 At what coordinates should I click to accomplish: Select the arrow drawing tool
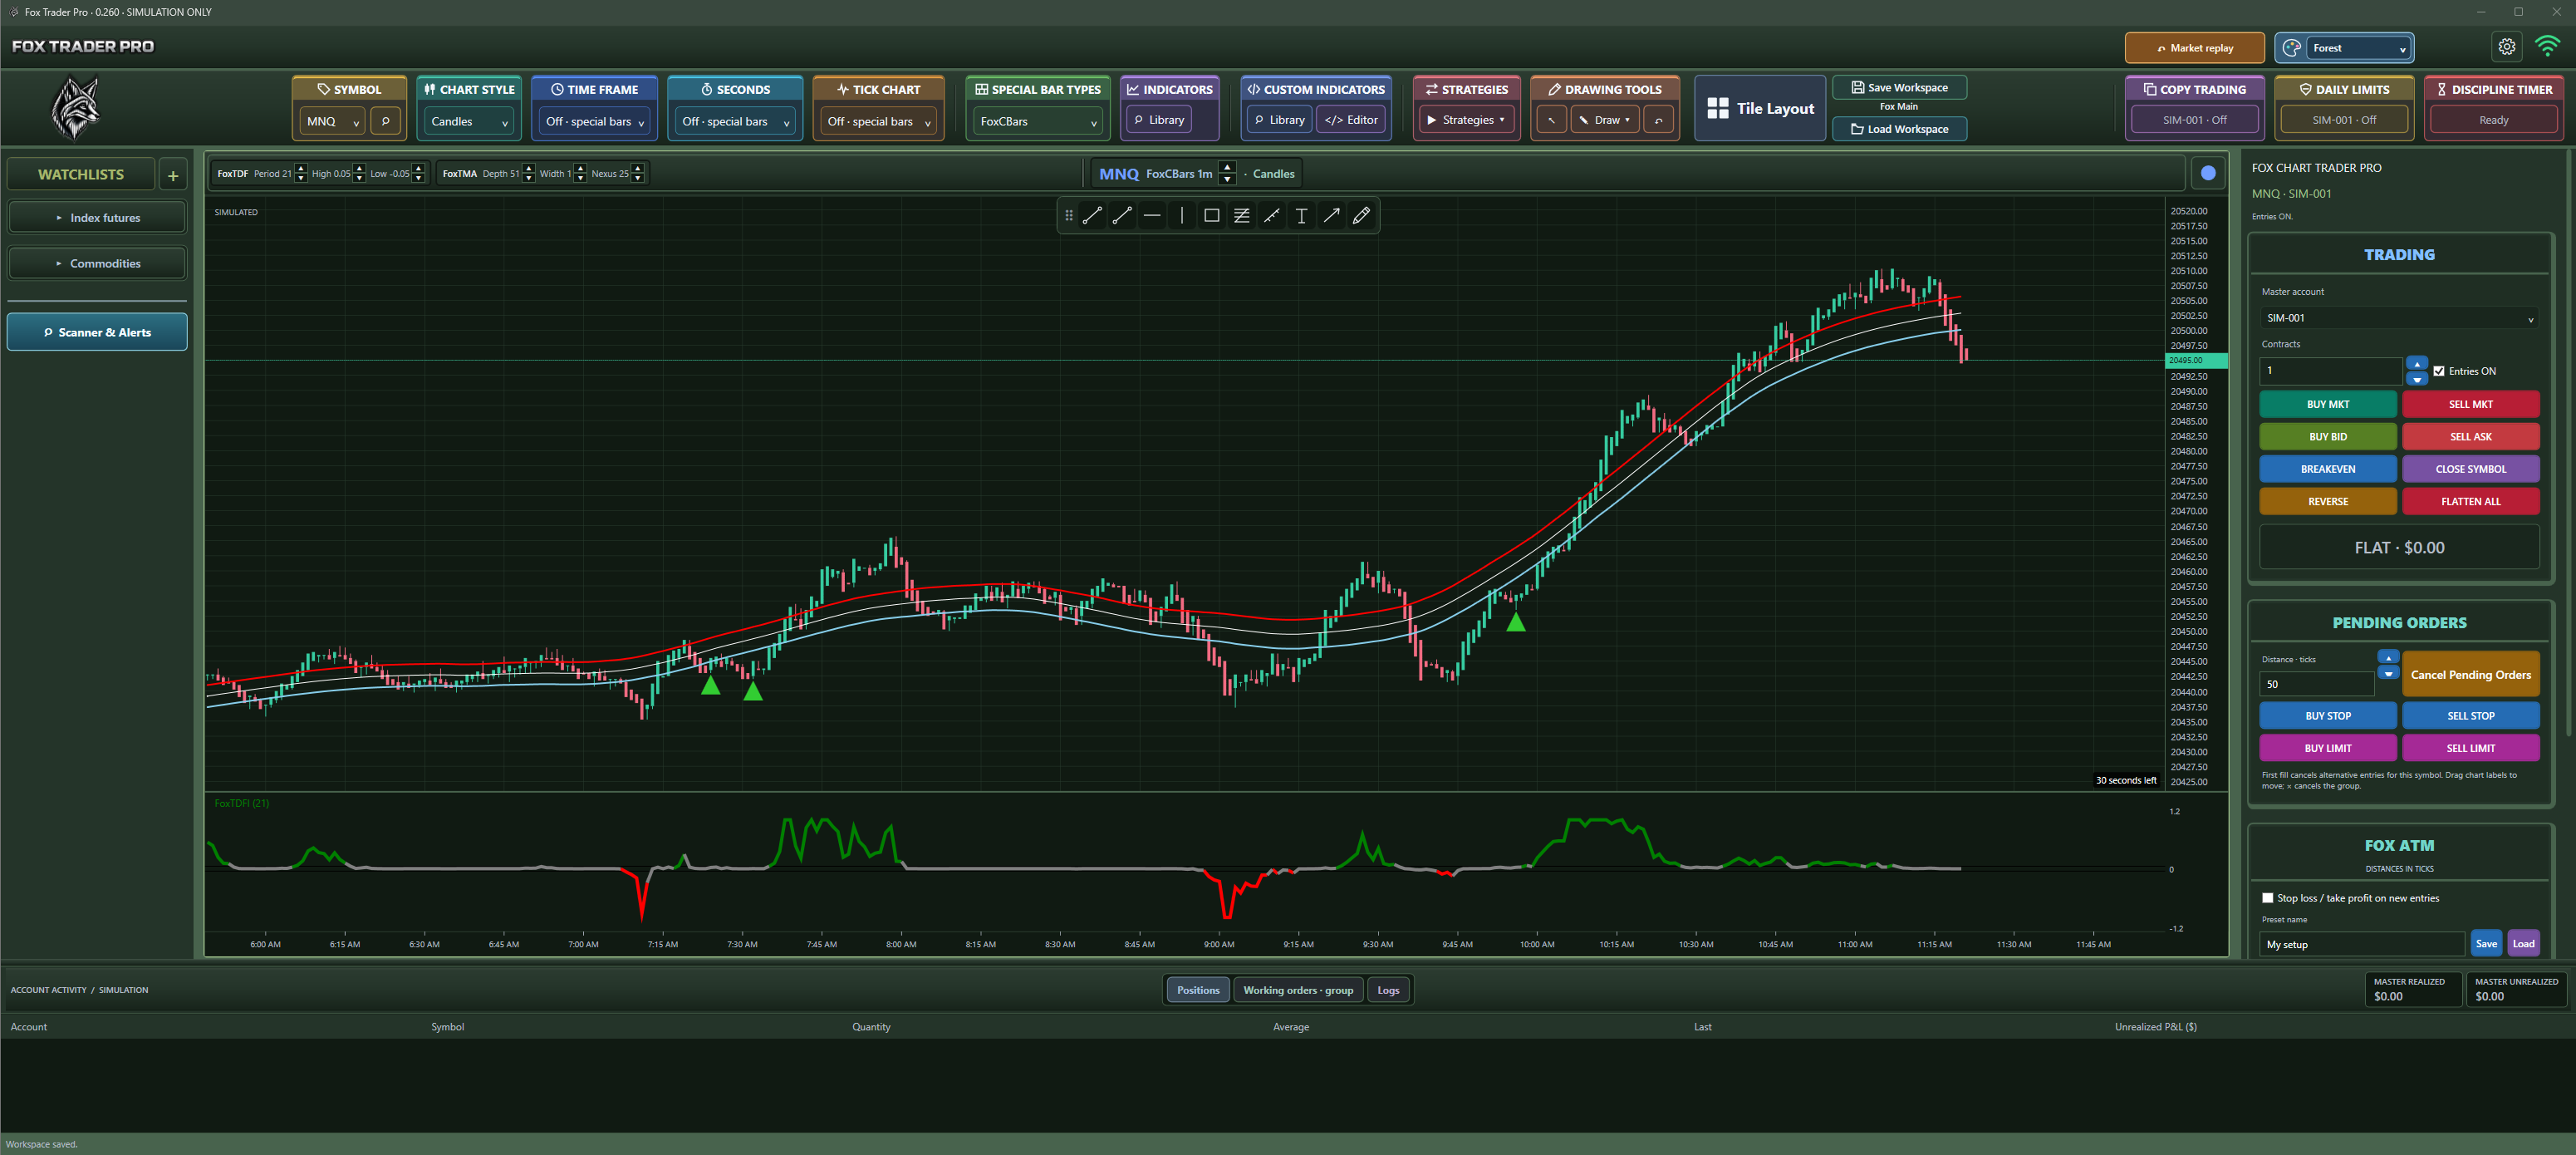(1332, 216)
